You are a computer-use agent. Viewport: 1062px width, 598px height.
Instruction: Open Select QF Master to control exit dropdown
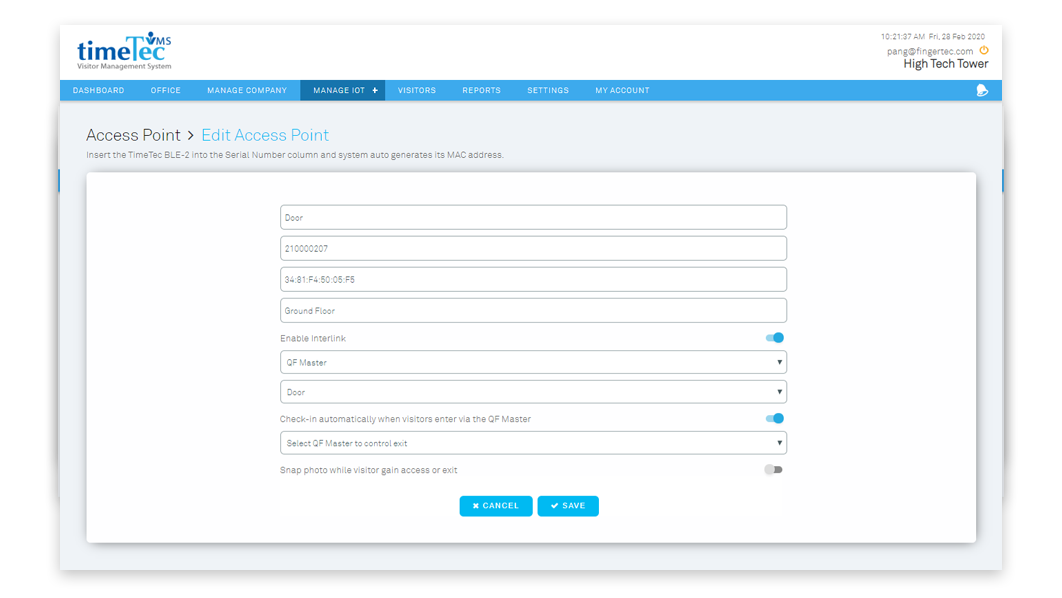point(533,443)
